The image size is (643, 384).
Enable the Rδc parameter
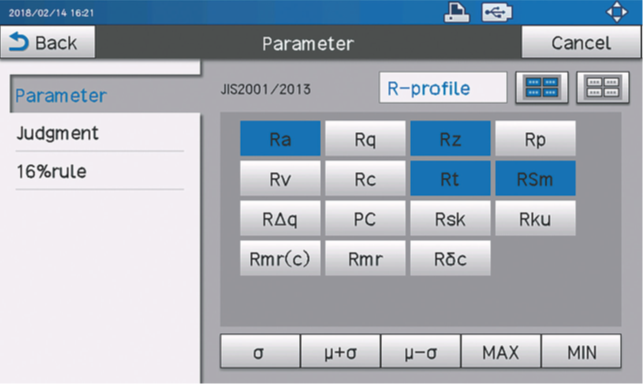click(x=450, y=258)
